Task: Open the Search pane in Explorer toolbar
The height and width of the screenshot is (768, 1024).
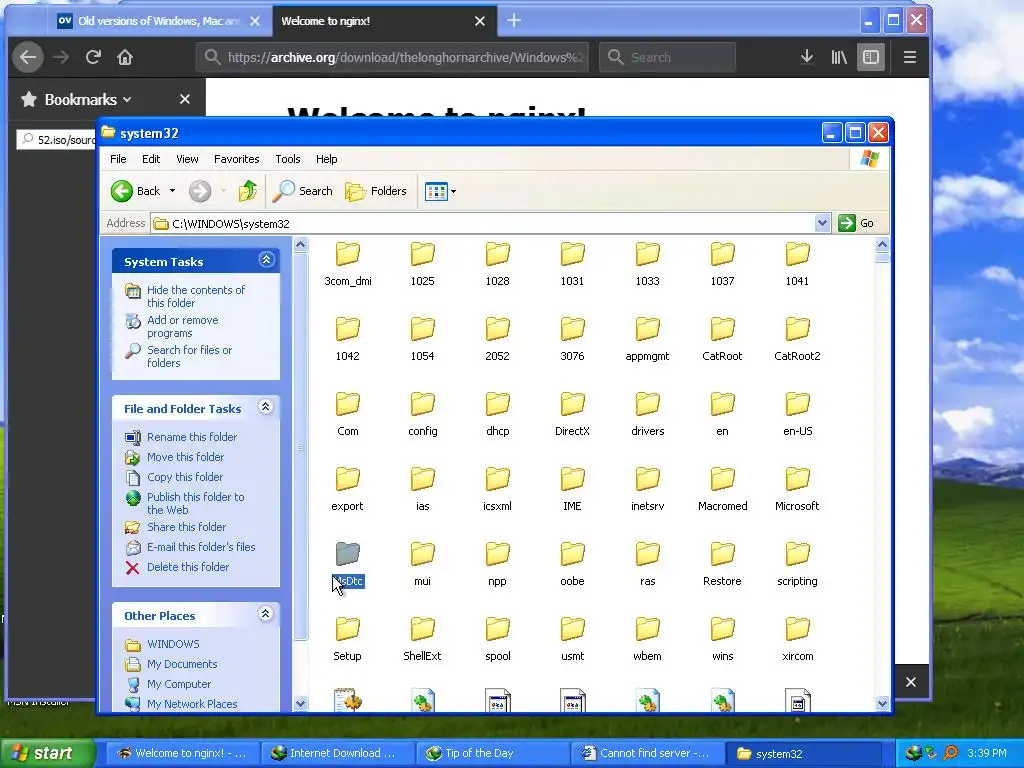Action: (x=302, y=191)
